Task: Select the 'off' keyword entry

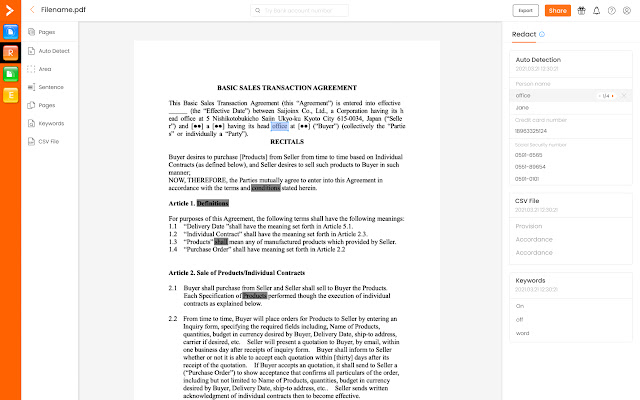Action: tap(519, 320)
